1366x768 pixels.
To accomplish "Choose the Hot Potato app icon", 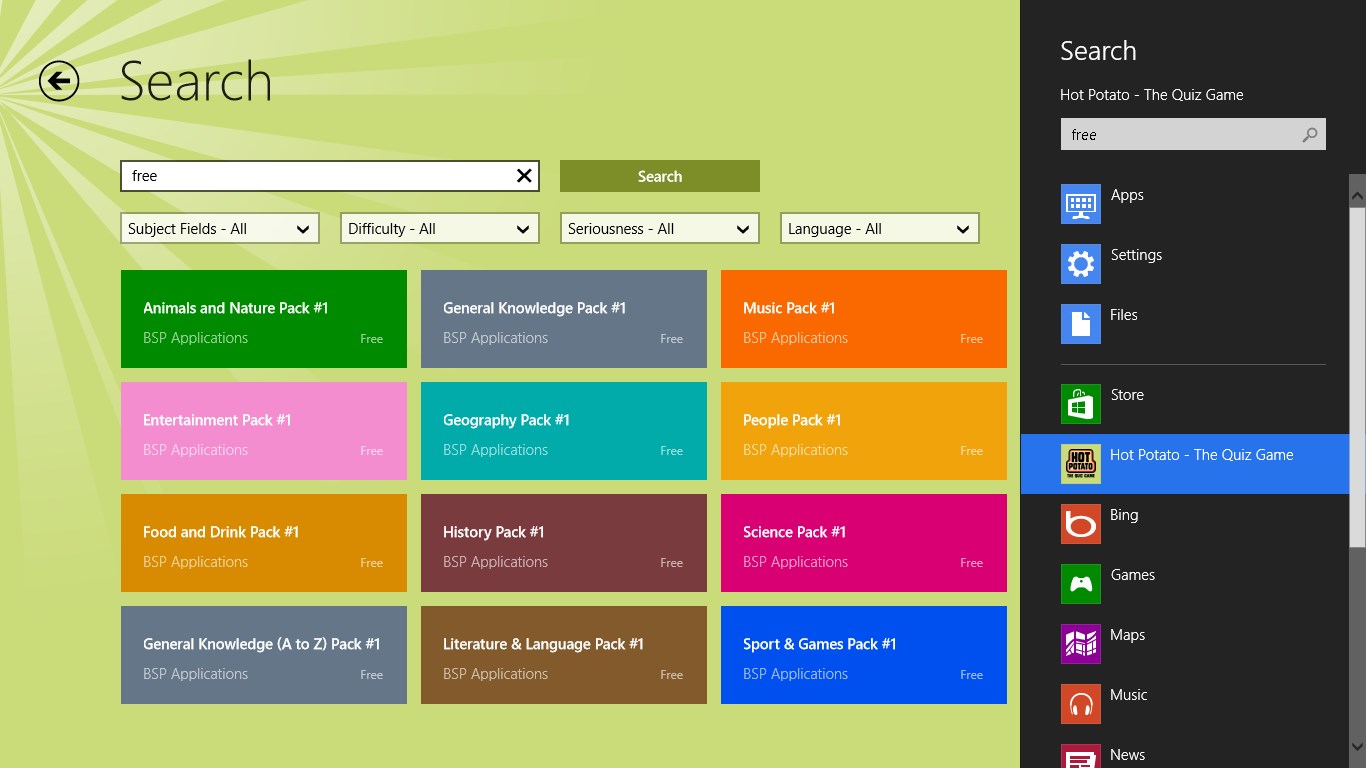I will (x=1081, y=464).
